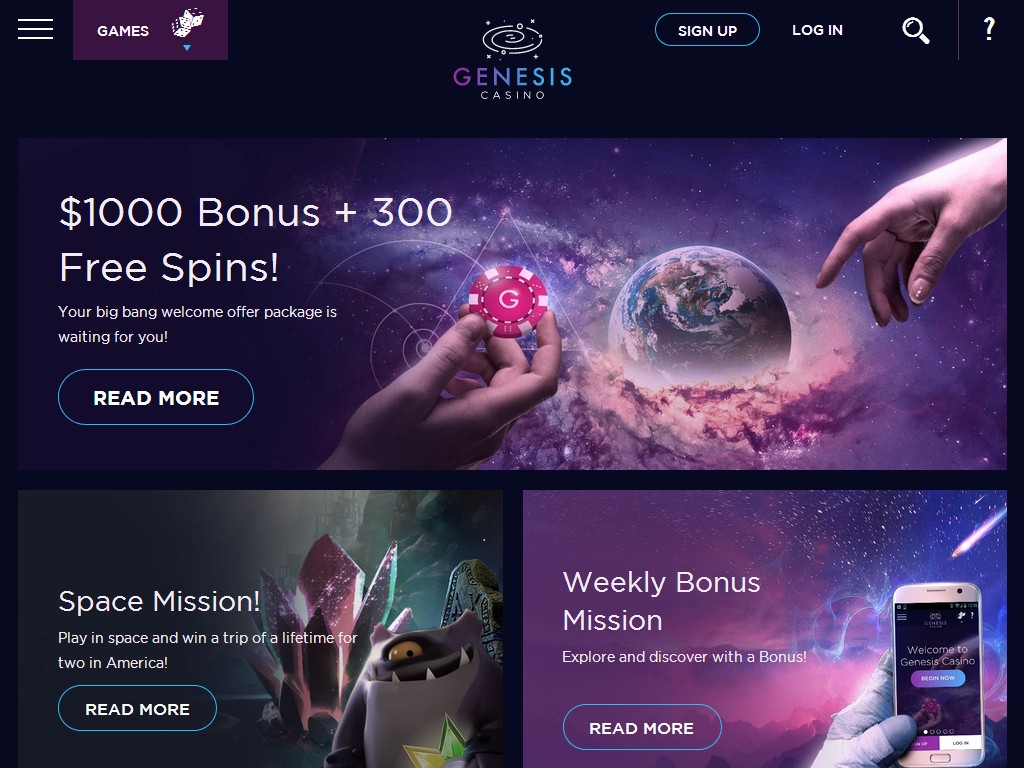Image resolution: width=1024 pixels, height=768 pixels.
Task: Click the Sign Up button
Action: click(x=707, y=30)
